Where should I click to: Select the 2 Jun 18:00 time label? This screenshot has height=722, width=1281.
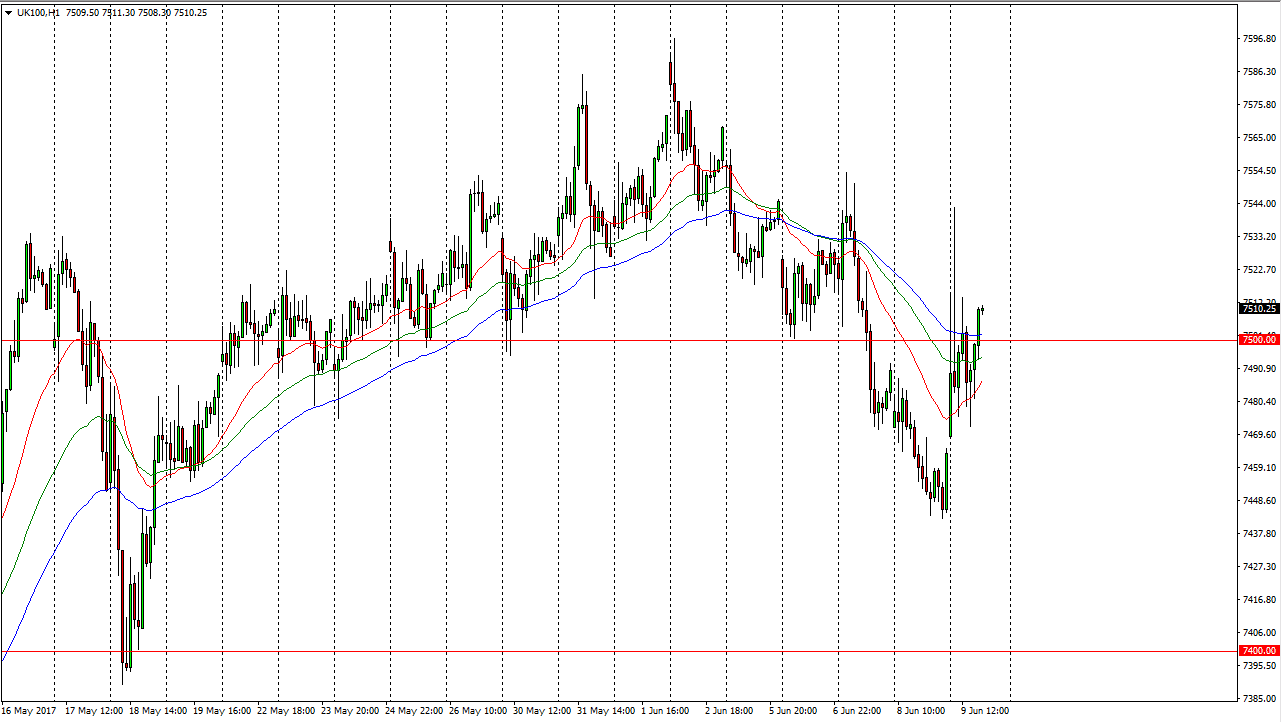tap(731, 711)
